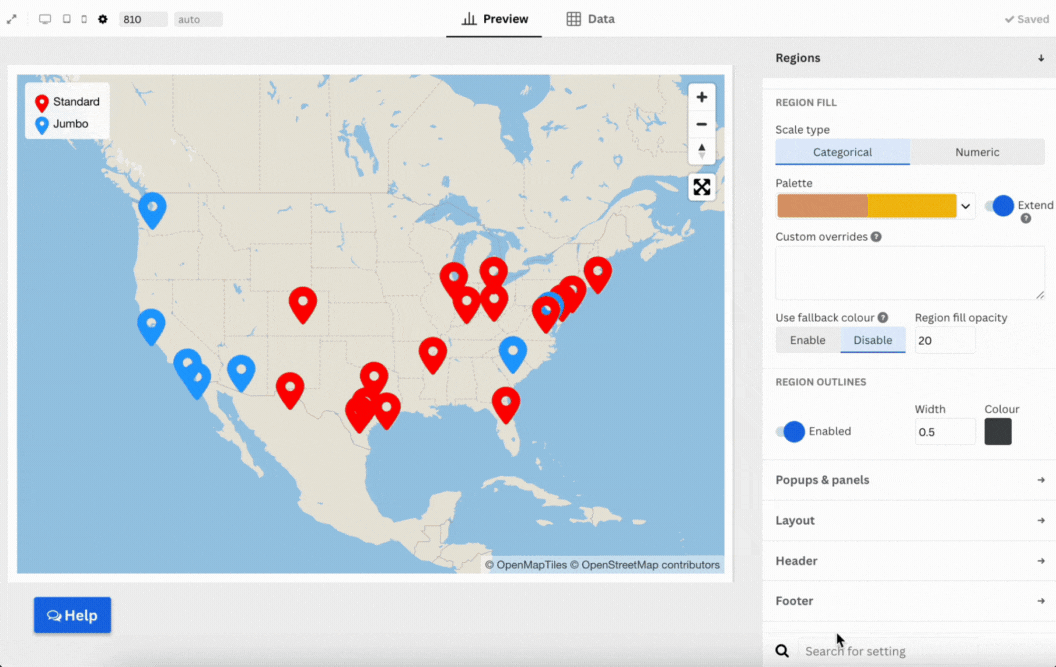The image size is (1056, 667).
Task: Switch to the Preview tab
Action: point(495,19)
